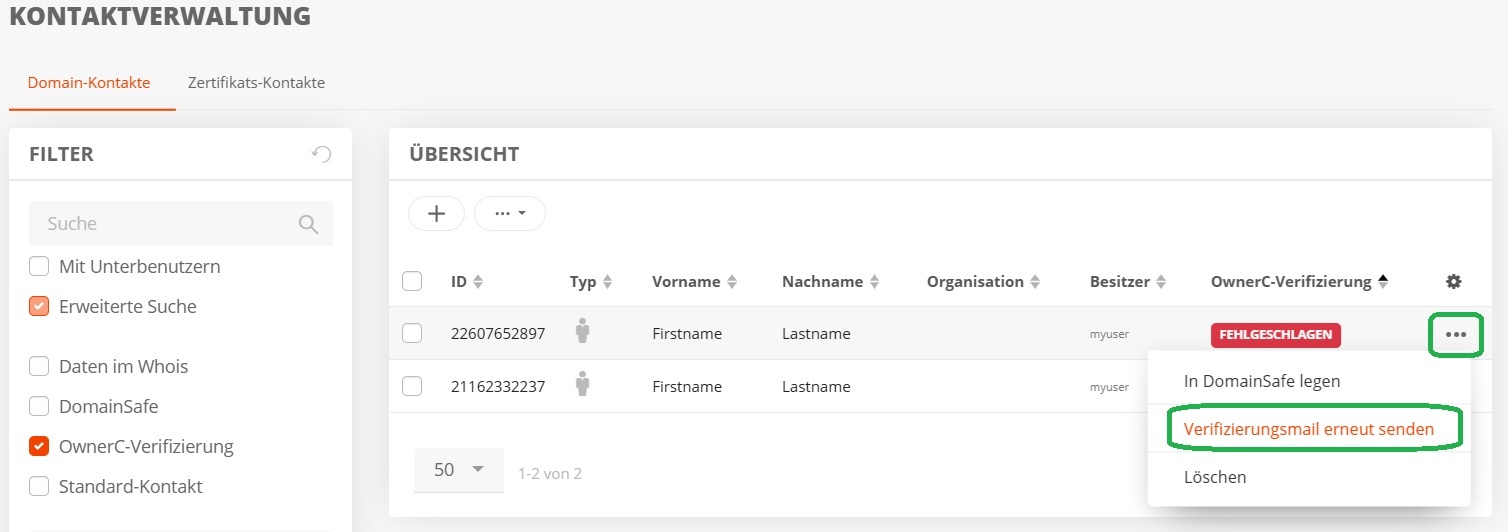The image size is (1508, 532).
Task: Open table column settings gear icon
Action: click(1454, 282)
